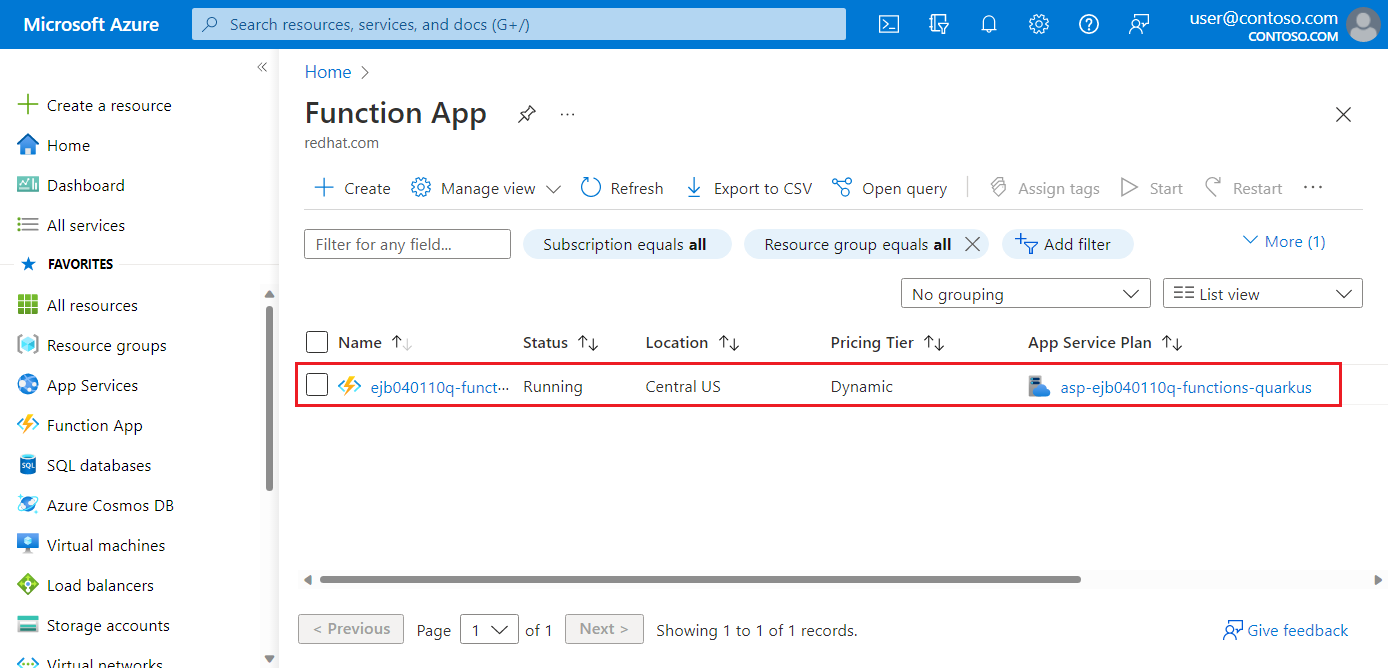Open the Feedback icon in top bar
This screenshot has width=1388, height=668.
coord(1138,24)
